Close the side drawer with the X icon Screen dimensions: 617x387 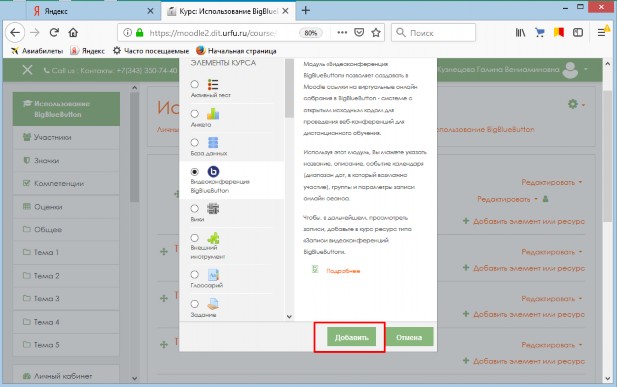(x=27, y=70)
